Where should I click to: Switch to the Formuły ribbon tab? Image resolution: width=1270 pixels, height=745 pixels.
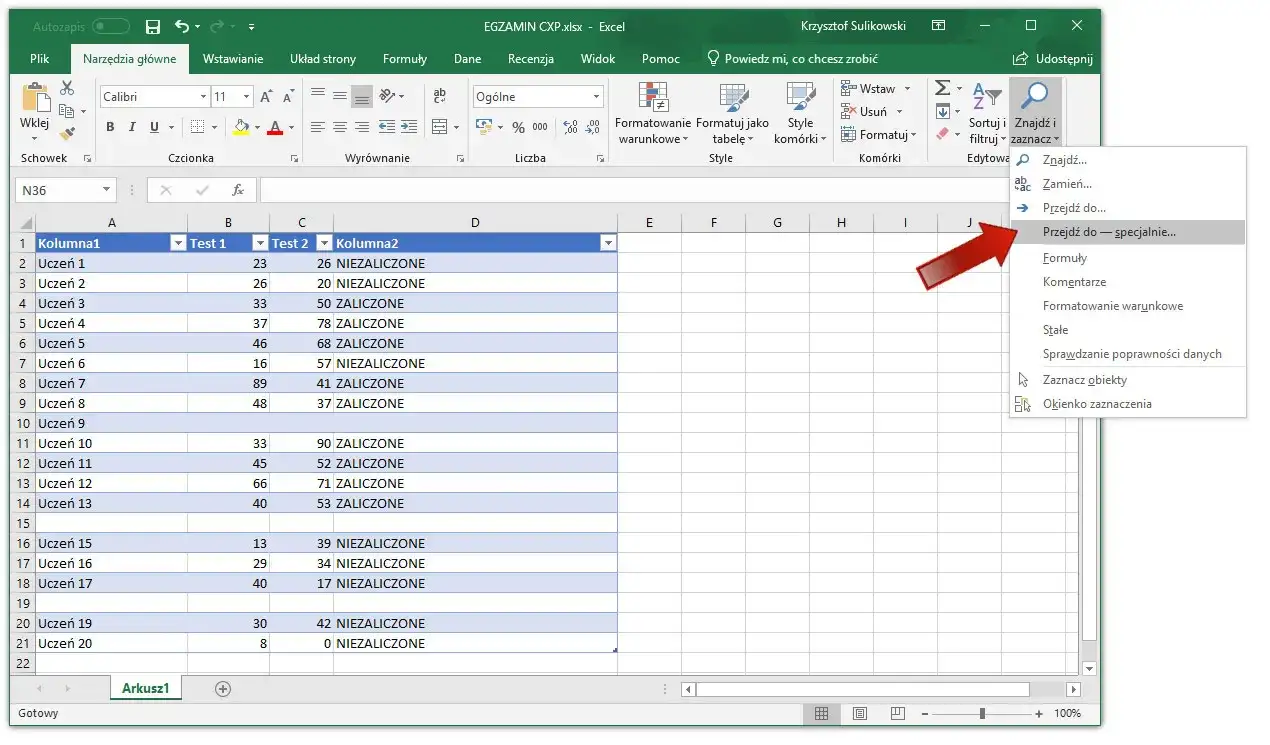[x=404, y=58]
